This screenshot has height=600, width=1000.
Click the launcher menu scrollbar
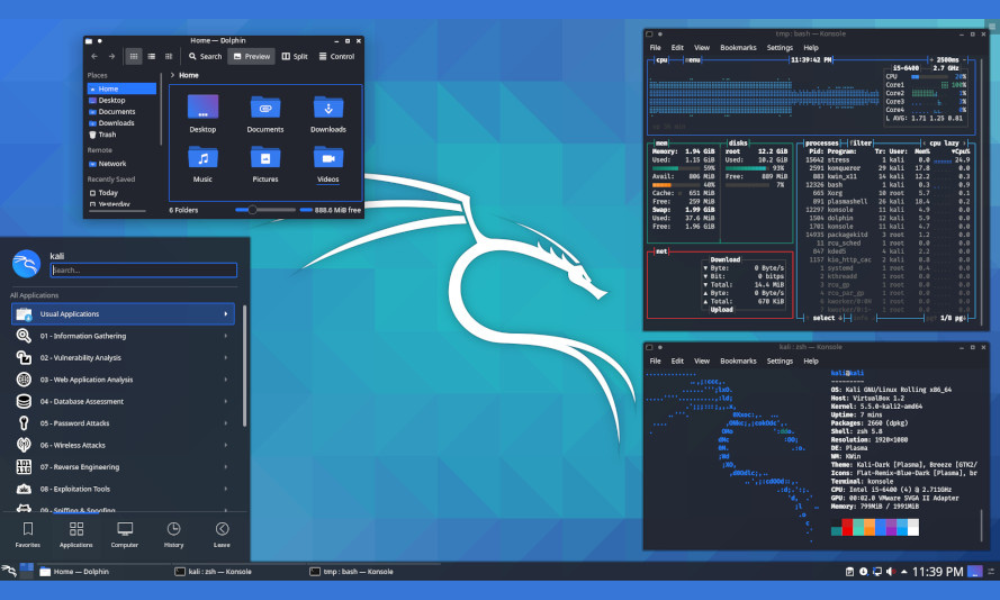coord(244,366)
